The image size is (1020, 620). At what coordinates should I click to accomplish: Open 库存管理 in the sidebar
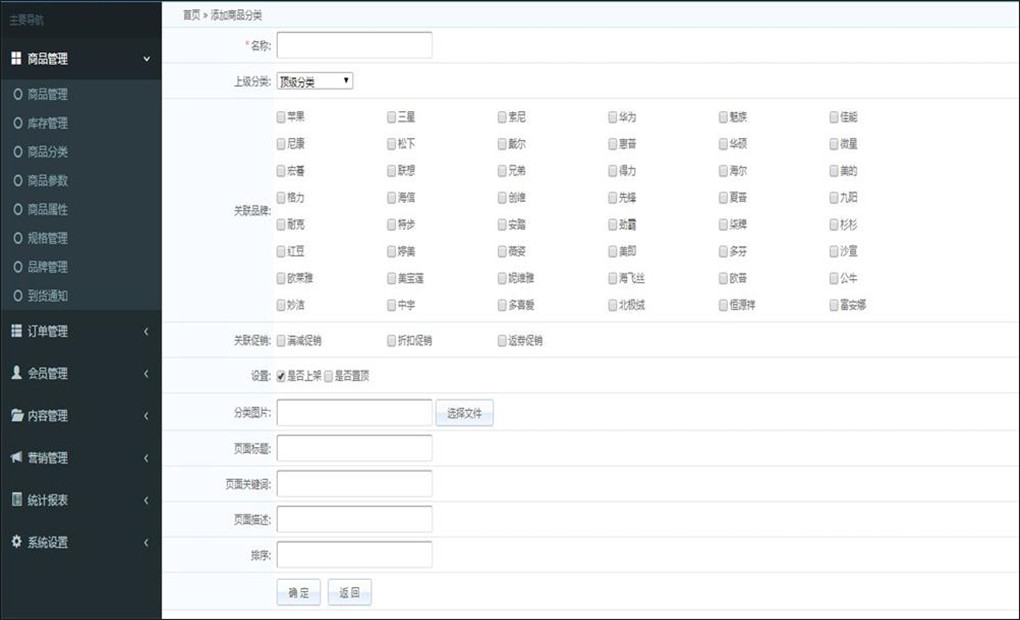click(47, 123)
